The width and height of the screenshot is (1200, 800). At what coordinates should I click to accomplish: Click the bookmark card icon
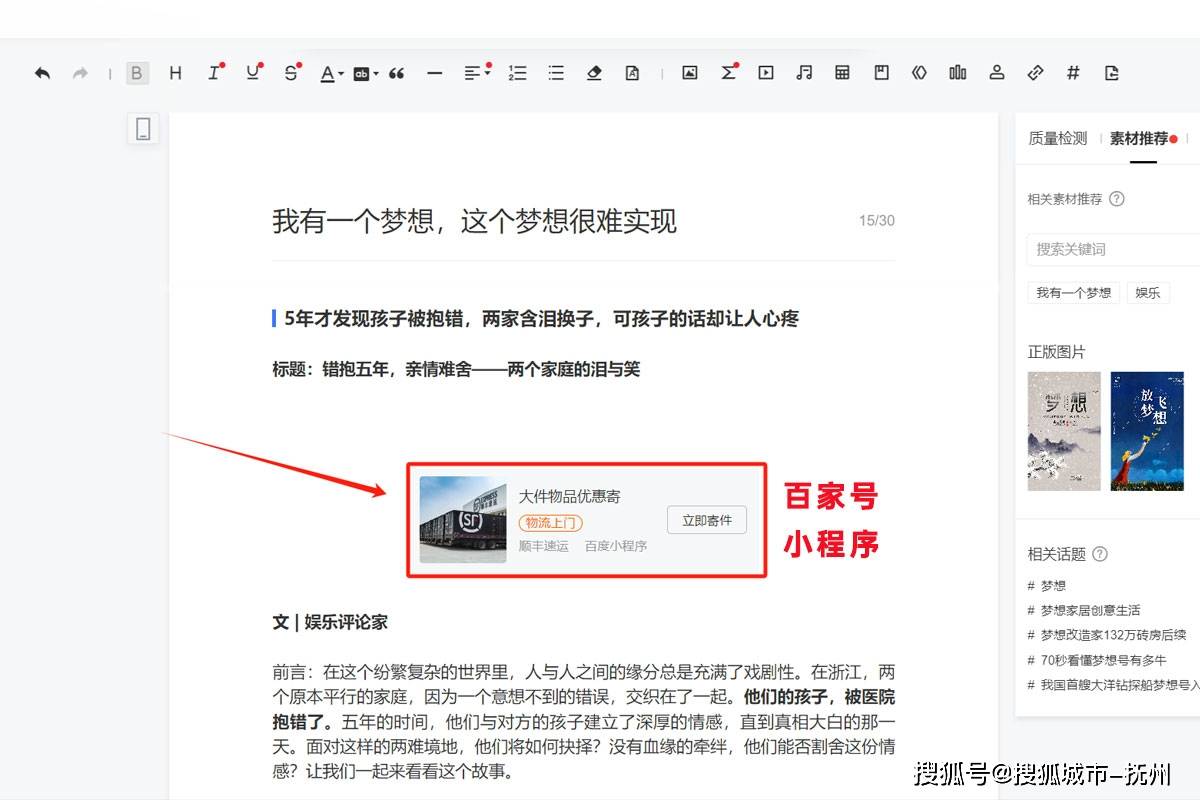coord(881,73)
